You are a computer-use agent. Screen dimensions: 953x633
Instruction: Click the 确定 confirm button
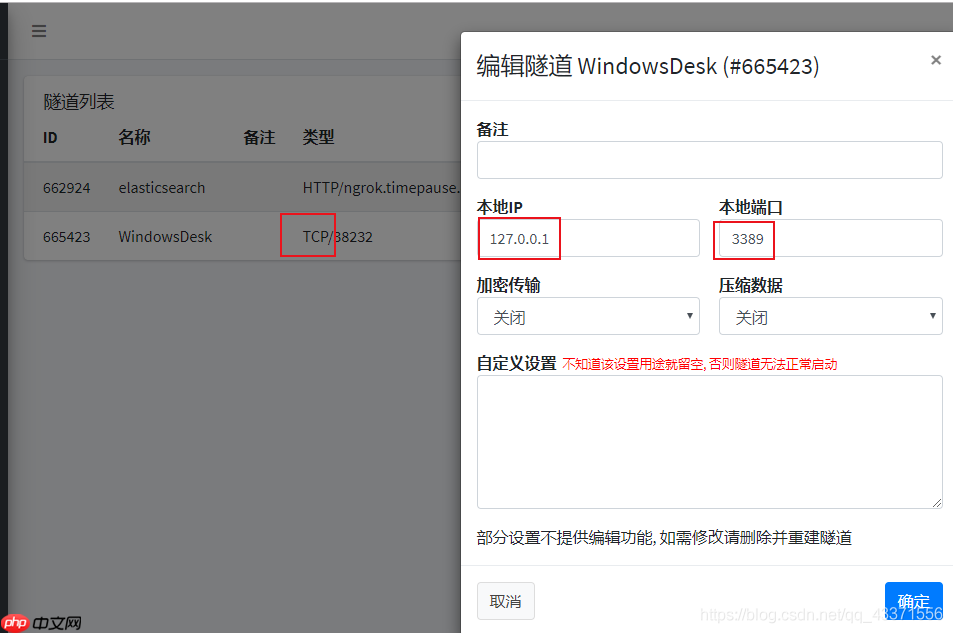point(913,600)
